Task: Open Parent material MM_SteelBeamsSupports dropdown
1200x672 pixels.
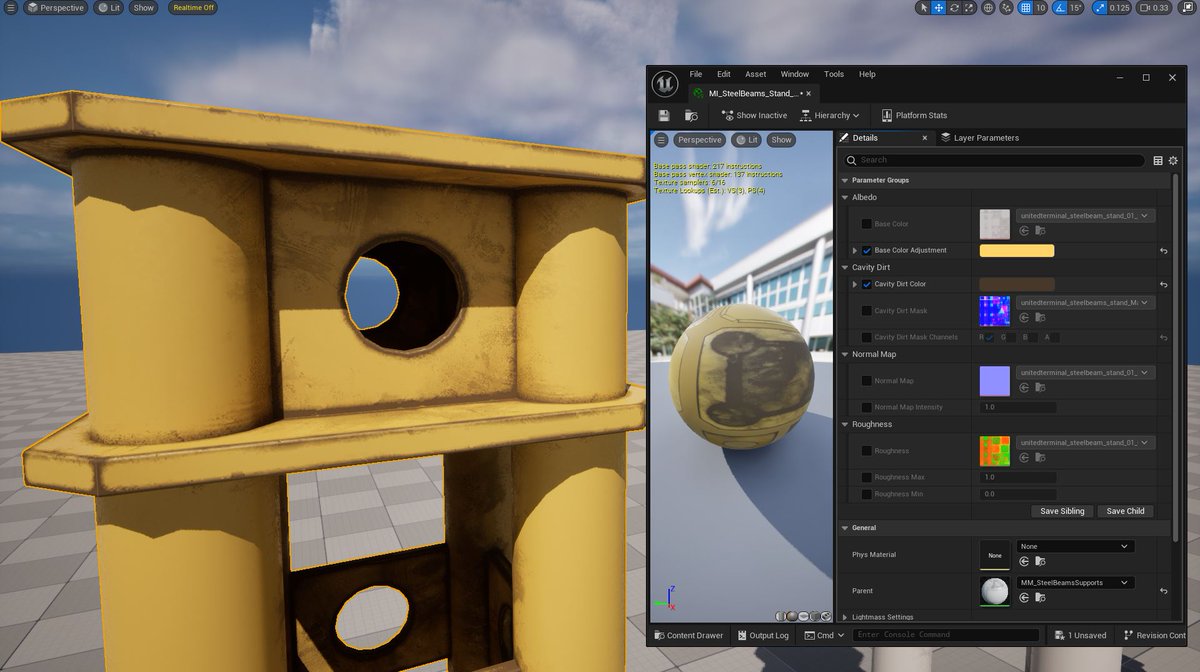Action: pos(1076,582)
